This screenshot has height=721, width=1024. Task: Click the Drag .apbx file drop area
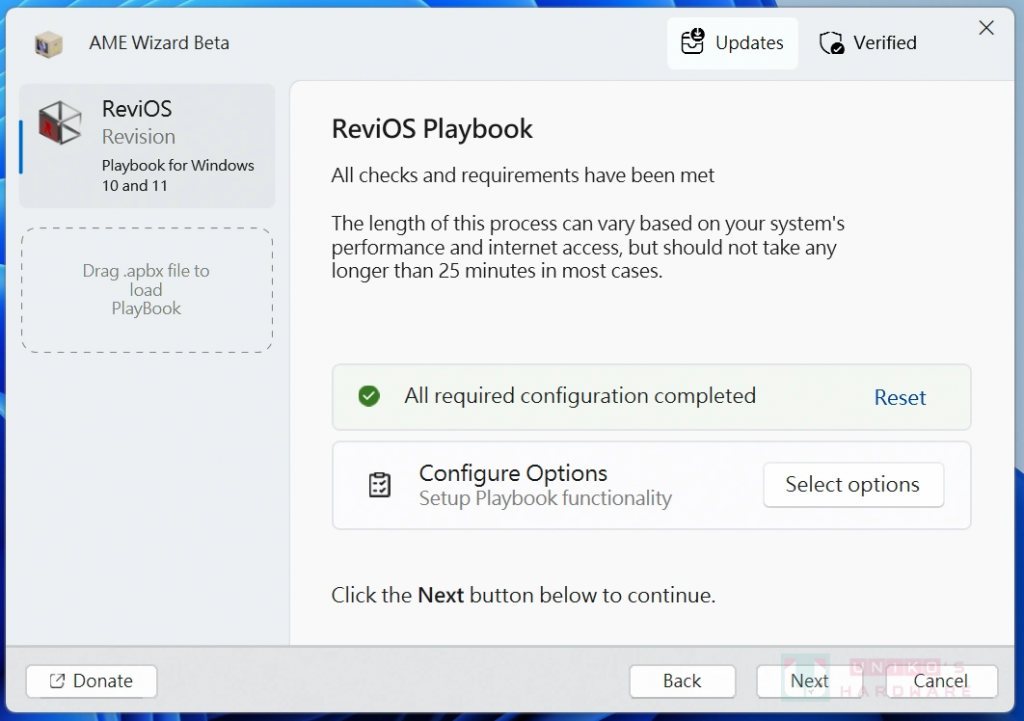pos(147,290)
